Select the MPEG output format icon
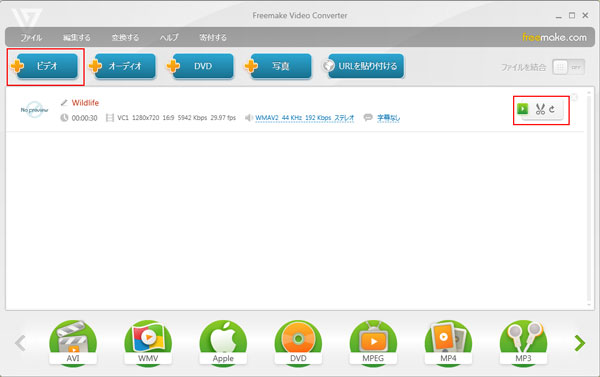This screenshot has height=377, width=600. (373, 343)
